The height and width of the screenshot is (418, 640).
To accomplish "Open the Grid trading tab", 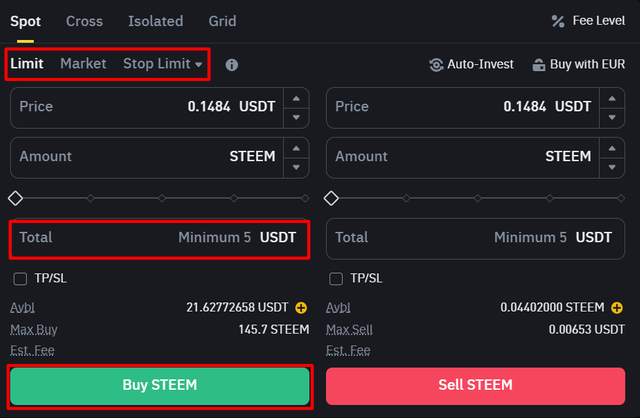I will click(x=222, y=21).
